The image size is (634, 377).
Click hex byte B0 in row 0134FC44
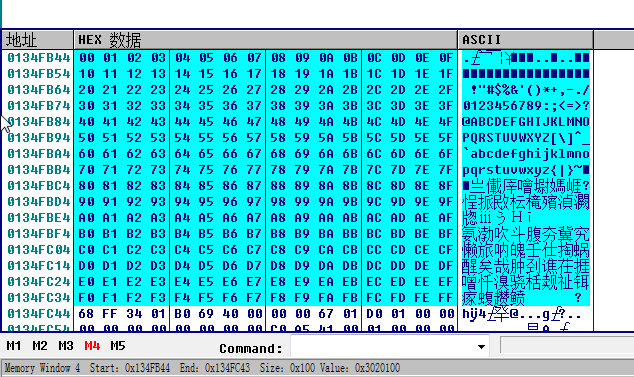pos(182,313)
